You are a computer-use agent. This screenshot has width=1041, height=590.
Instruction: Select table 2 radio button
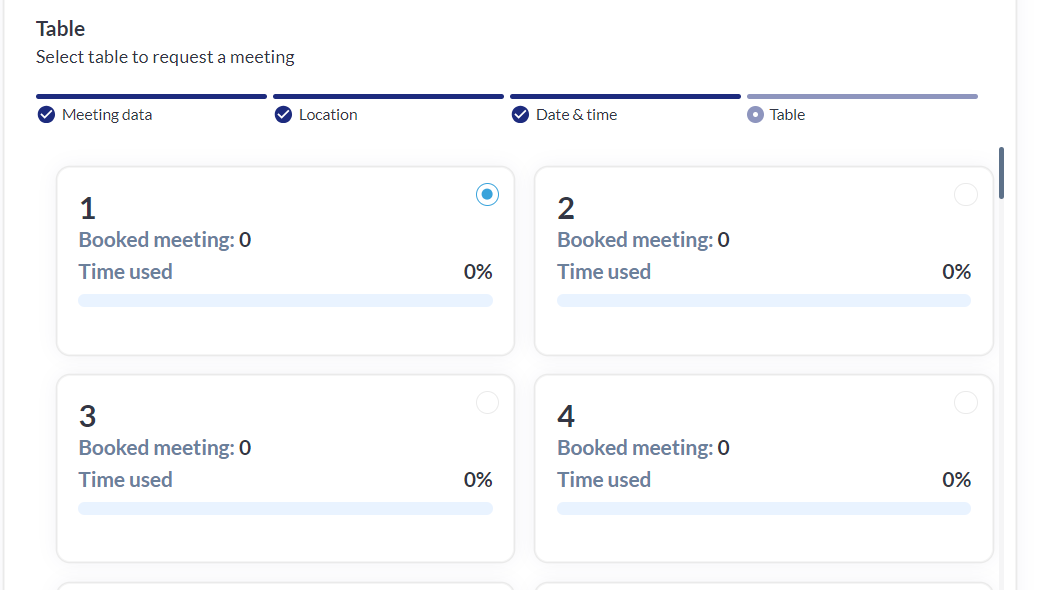[966, 195]
